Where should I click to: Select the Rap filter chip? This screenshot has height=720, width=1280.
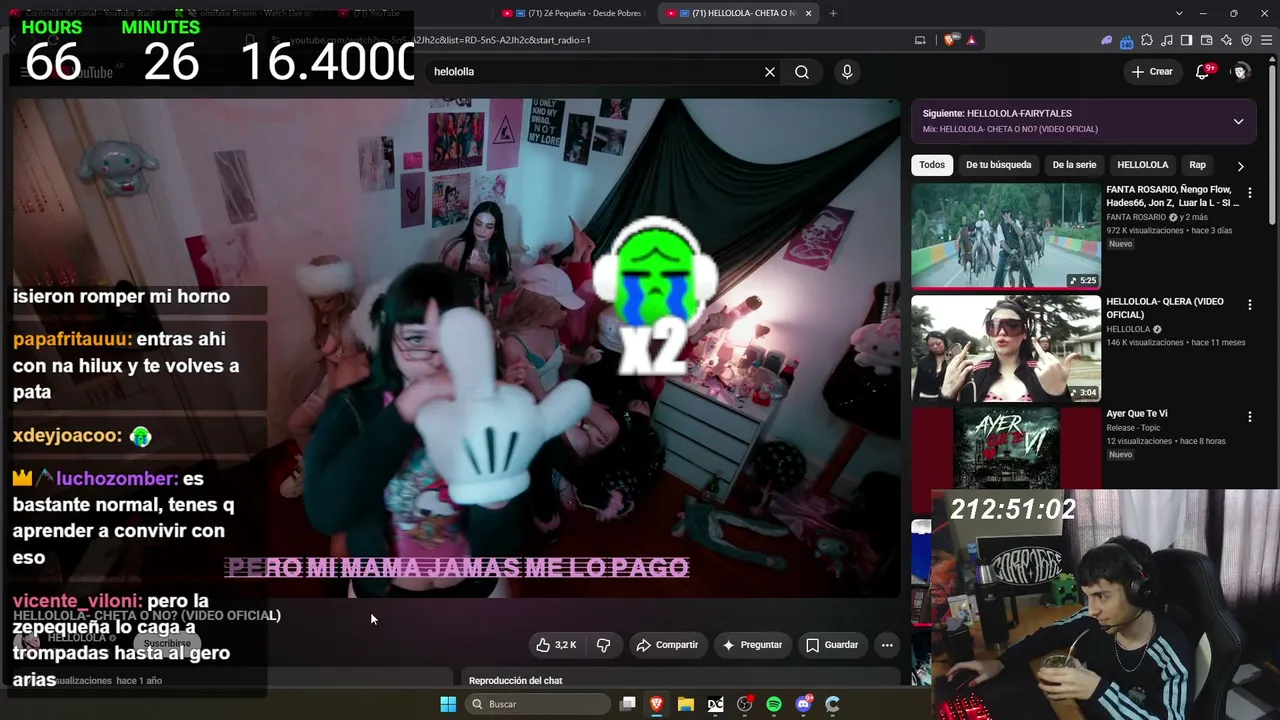click(1197, 165)
